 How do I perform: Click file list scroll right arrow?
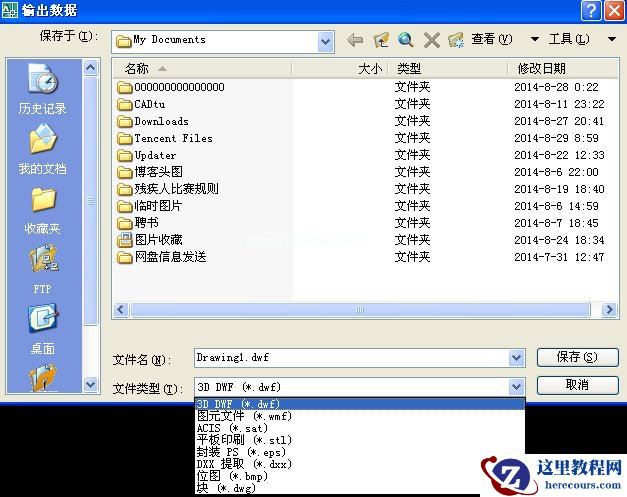609,309
